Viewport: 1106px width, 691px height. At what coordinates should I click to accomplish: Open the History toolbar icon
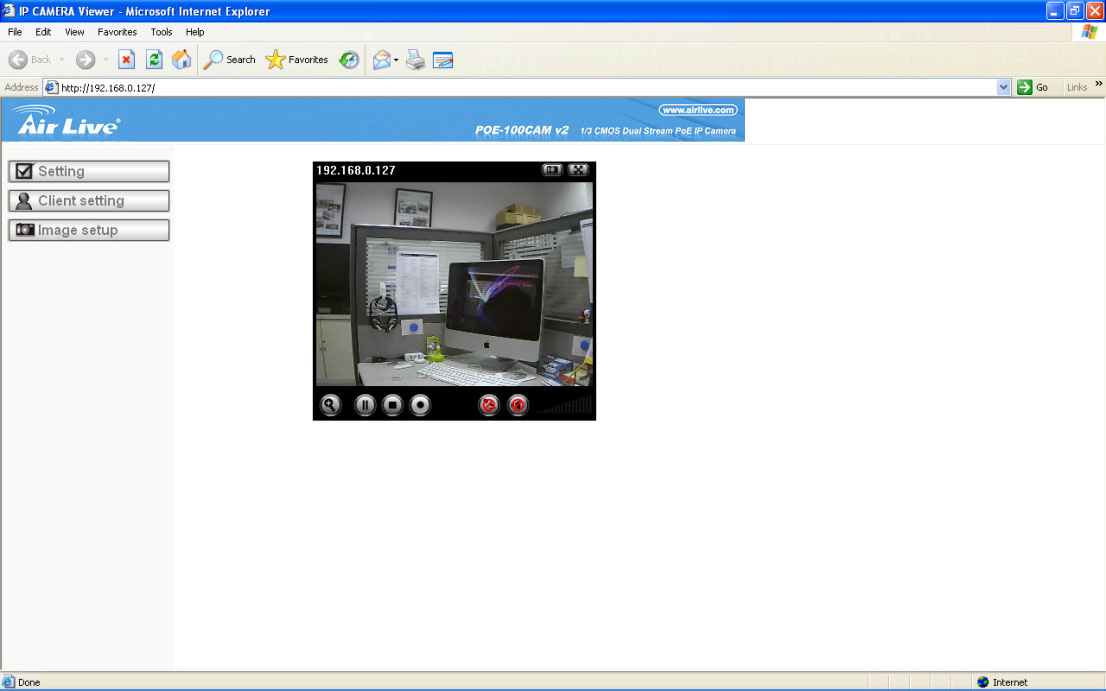pyautogui.click(x=349, y=60)
